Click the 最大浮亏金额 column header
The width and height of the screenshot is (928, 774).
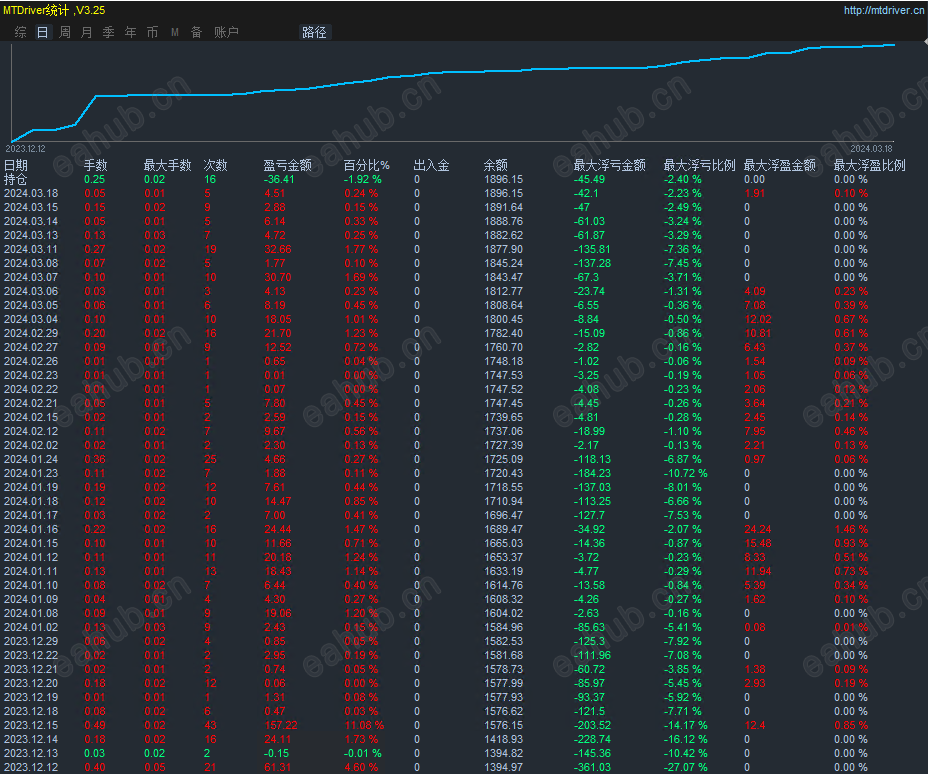click(x=609, y=165)
